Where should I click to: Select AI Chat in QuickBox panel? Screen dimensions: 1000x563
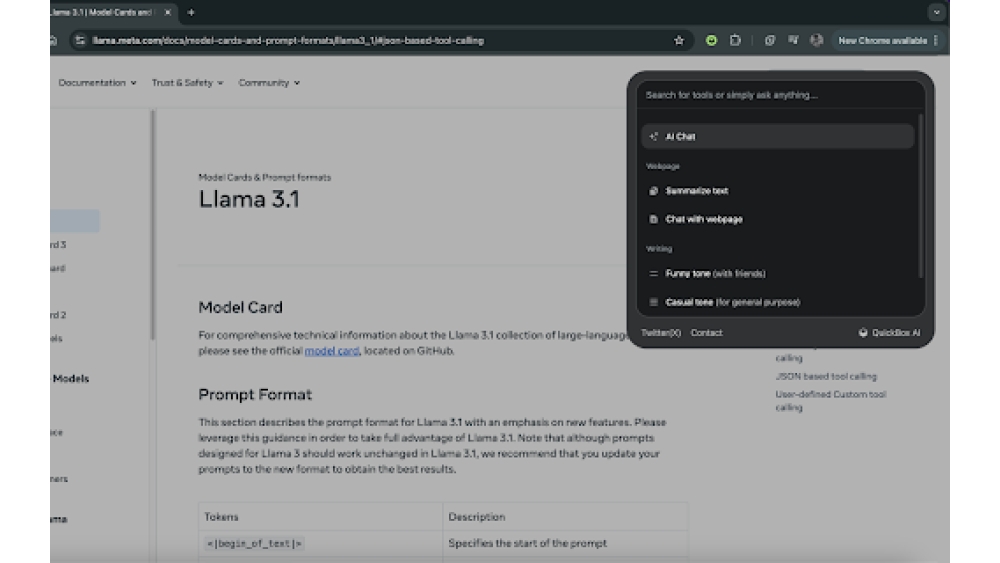pos(777,136)
